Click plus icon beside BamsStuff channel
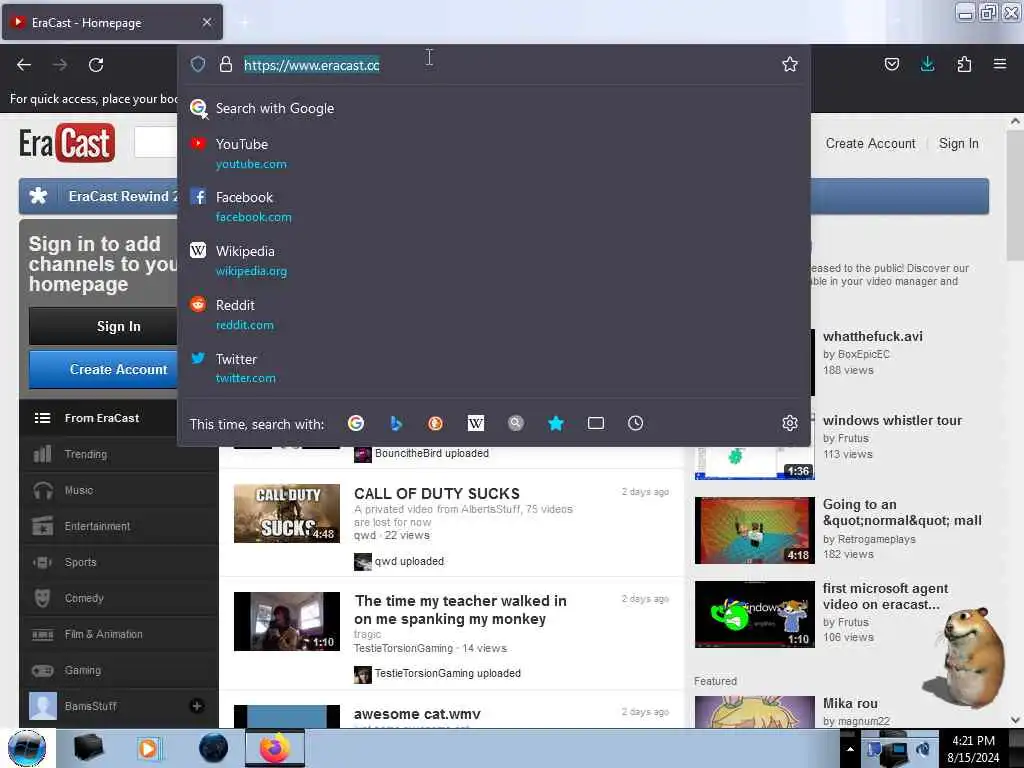The height and width of the screenshot is (768, 1024). [x=197, y=706]
